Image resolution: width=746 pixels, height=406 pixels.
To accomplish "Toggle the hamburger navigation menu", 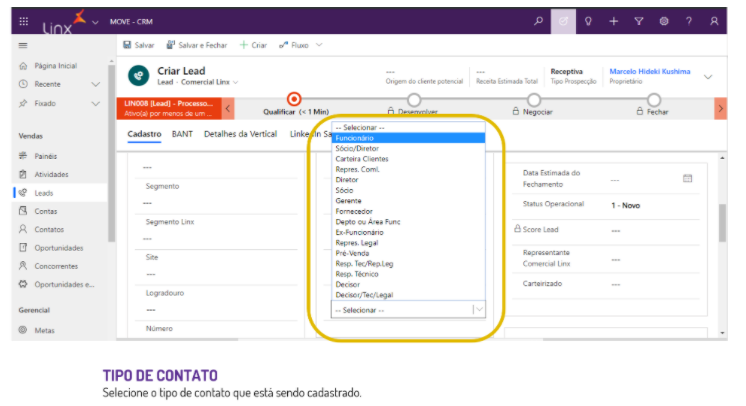I will pyautogui.click(x=23, y=46).
